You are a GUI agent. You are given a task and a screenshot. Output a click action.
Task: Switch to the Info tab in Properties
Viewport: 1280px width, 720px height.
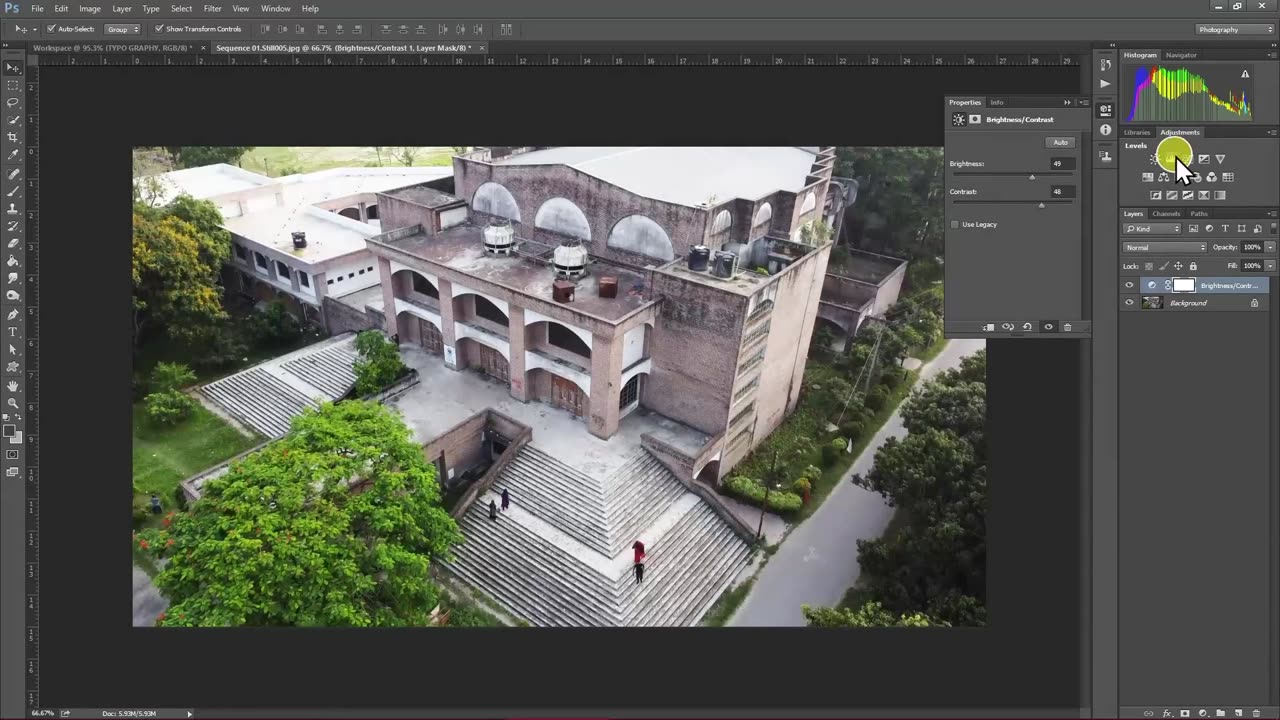point(997,102)
